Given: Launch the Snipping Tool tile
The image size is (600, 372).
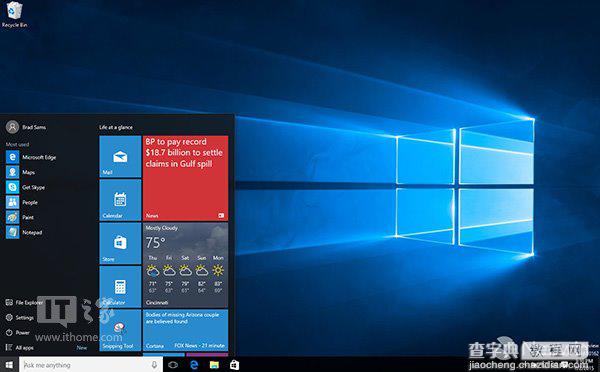Looking at the screenshot, I should [120, 330].
